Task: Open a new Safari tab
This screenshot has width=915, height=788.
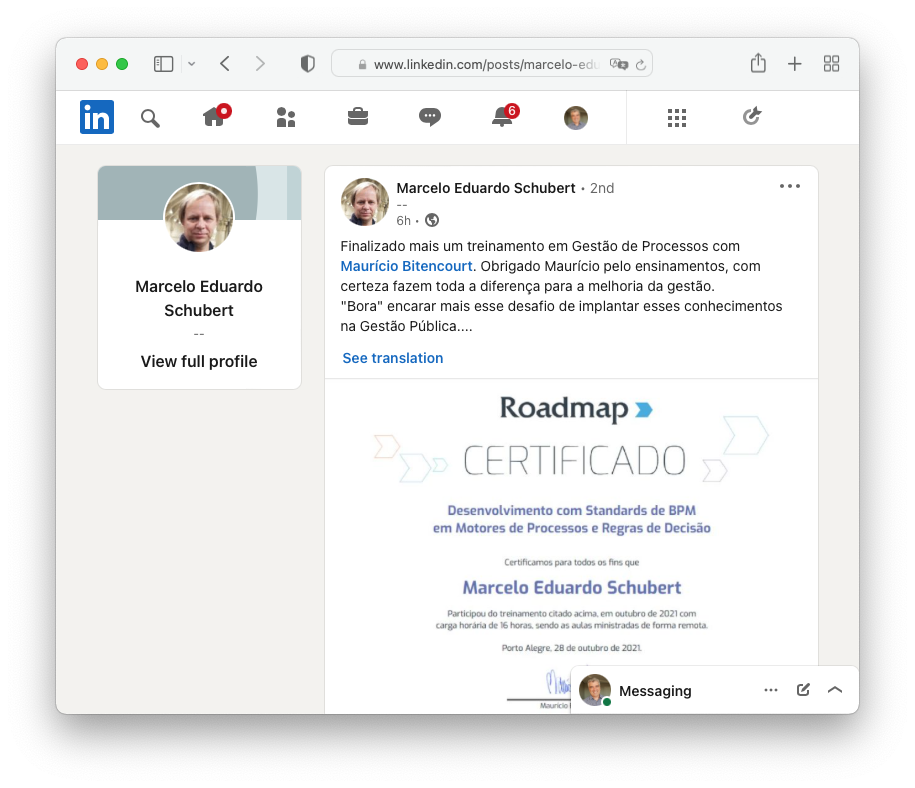Action: 795,64
